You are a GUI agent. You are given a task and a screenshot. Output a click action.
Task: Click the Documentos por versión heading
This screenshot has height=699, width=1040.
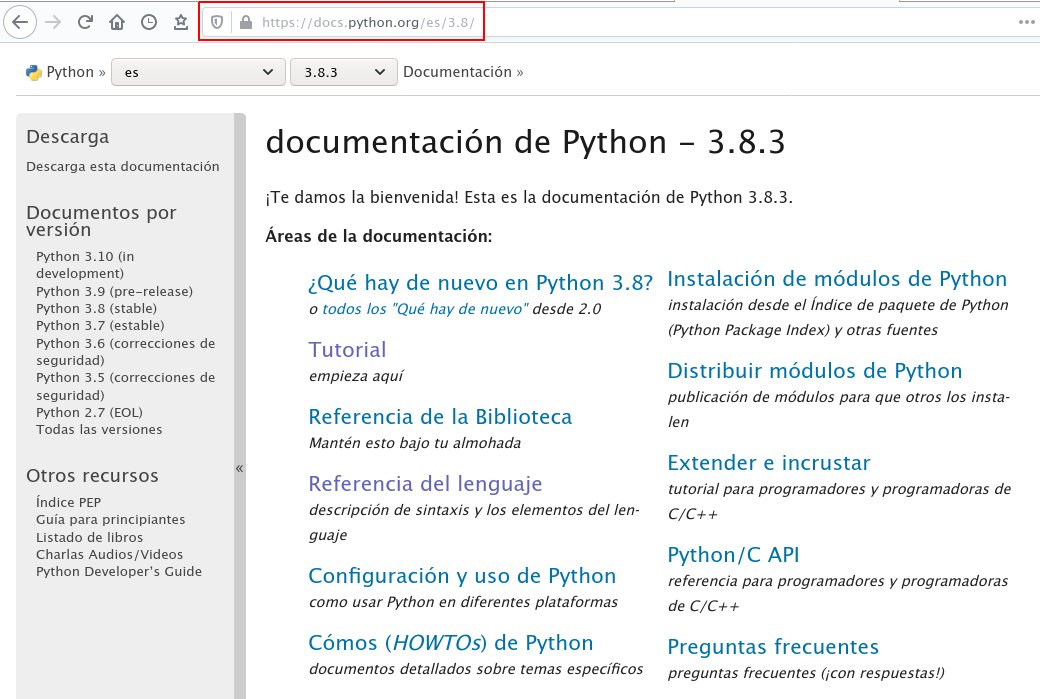point(101,221)
